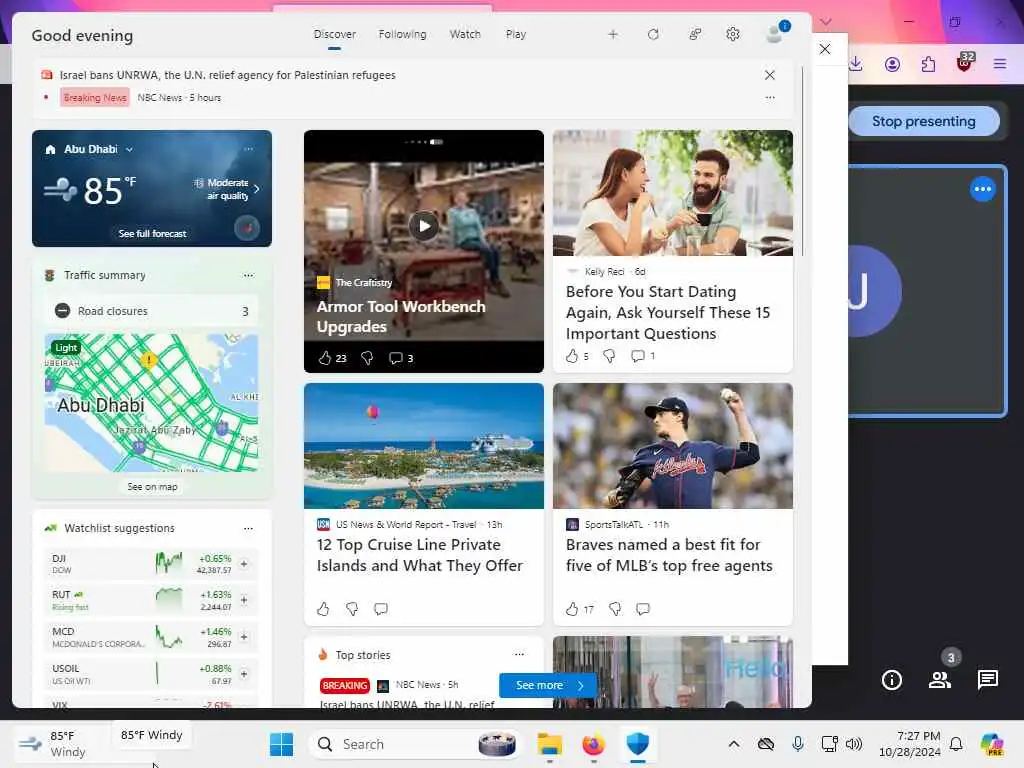Viewport: 1024px width, 768px height.
Task: Open comments on the Braves article
Action: [643, 609]
